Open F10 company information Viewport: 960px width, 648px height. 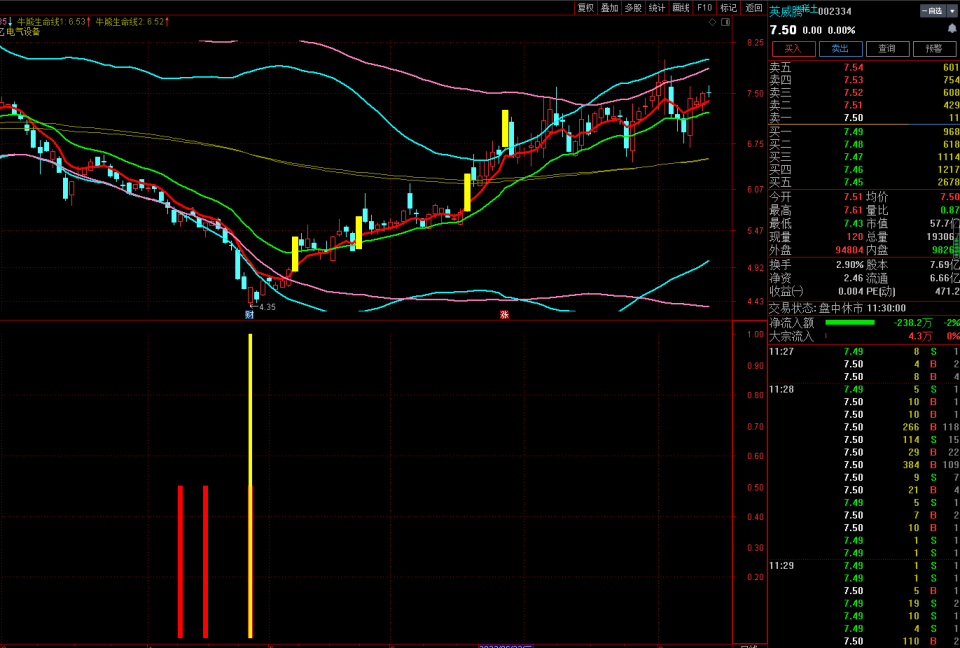[x=705, y=7]
